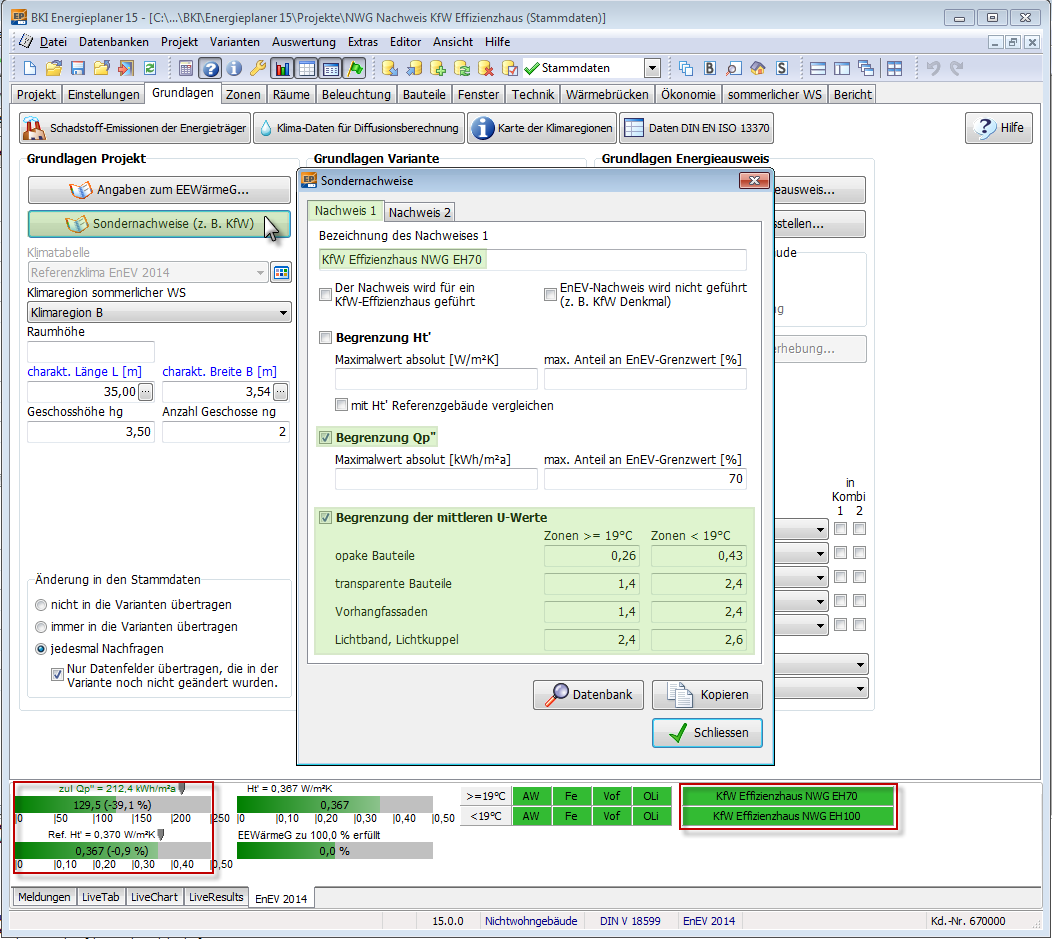Click the Bezeichnung des Nachweises 1 text field

(x=533, y=260)
